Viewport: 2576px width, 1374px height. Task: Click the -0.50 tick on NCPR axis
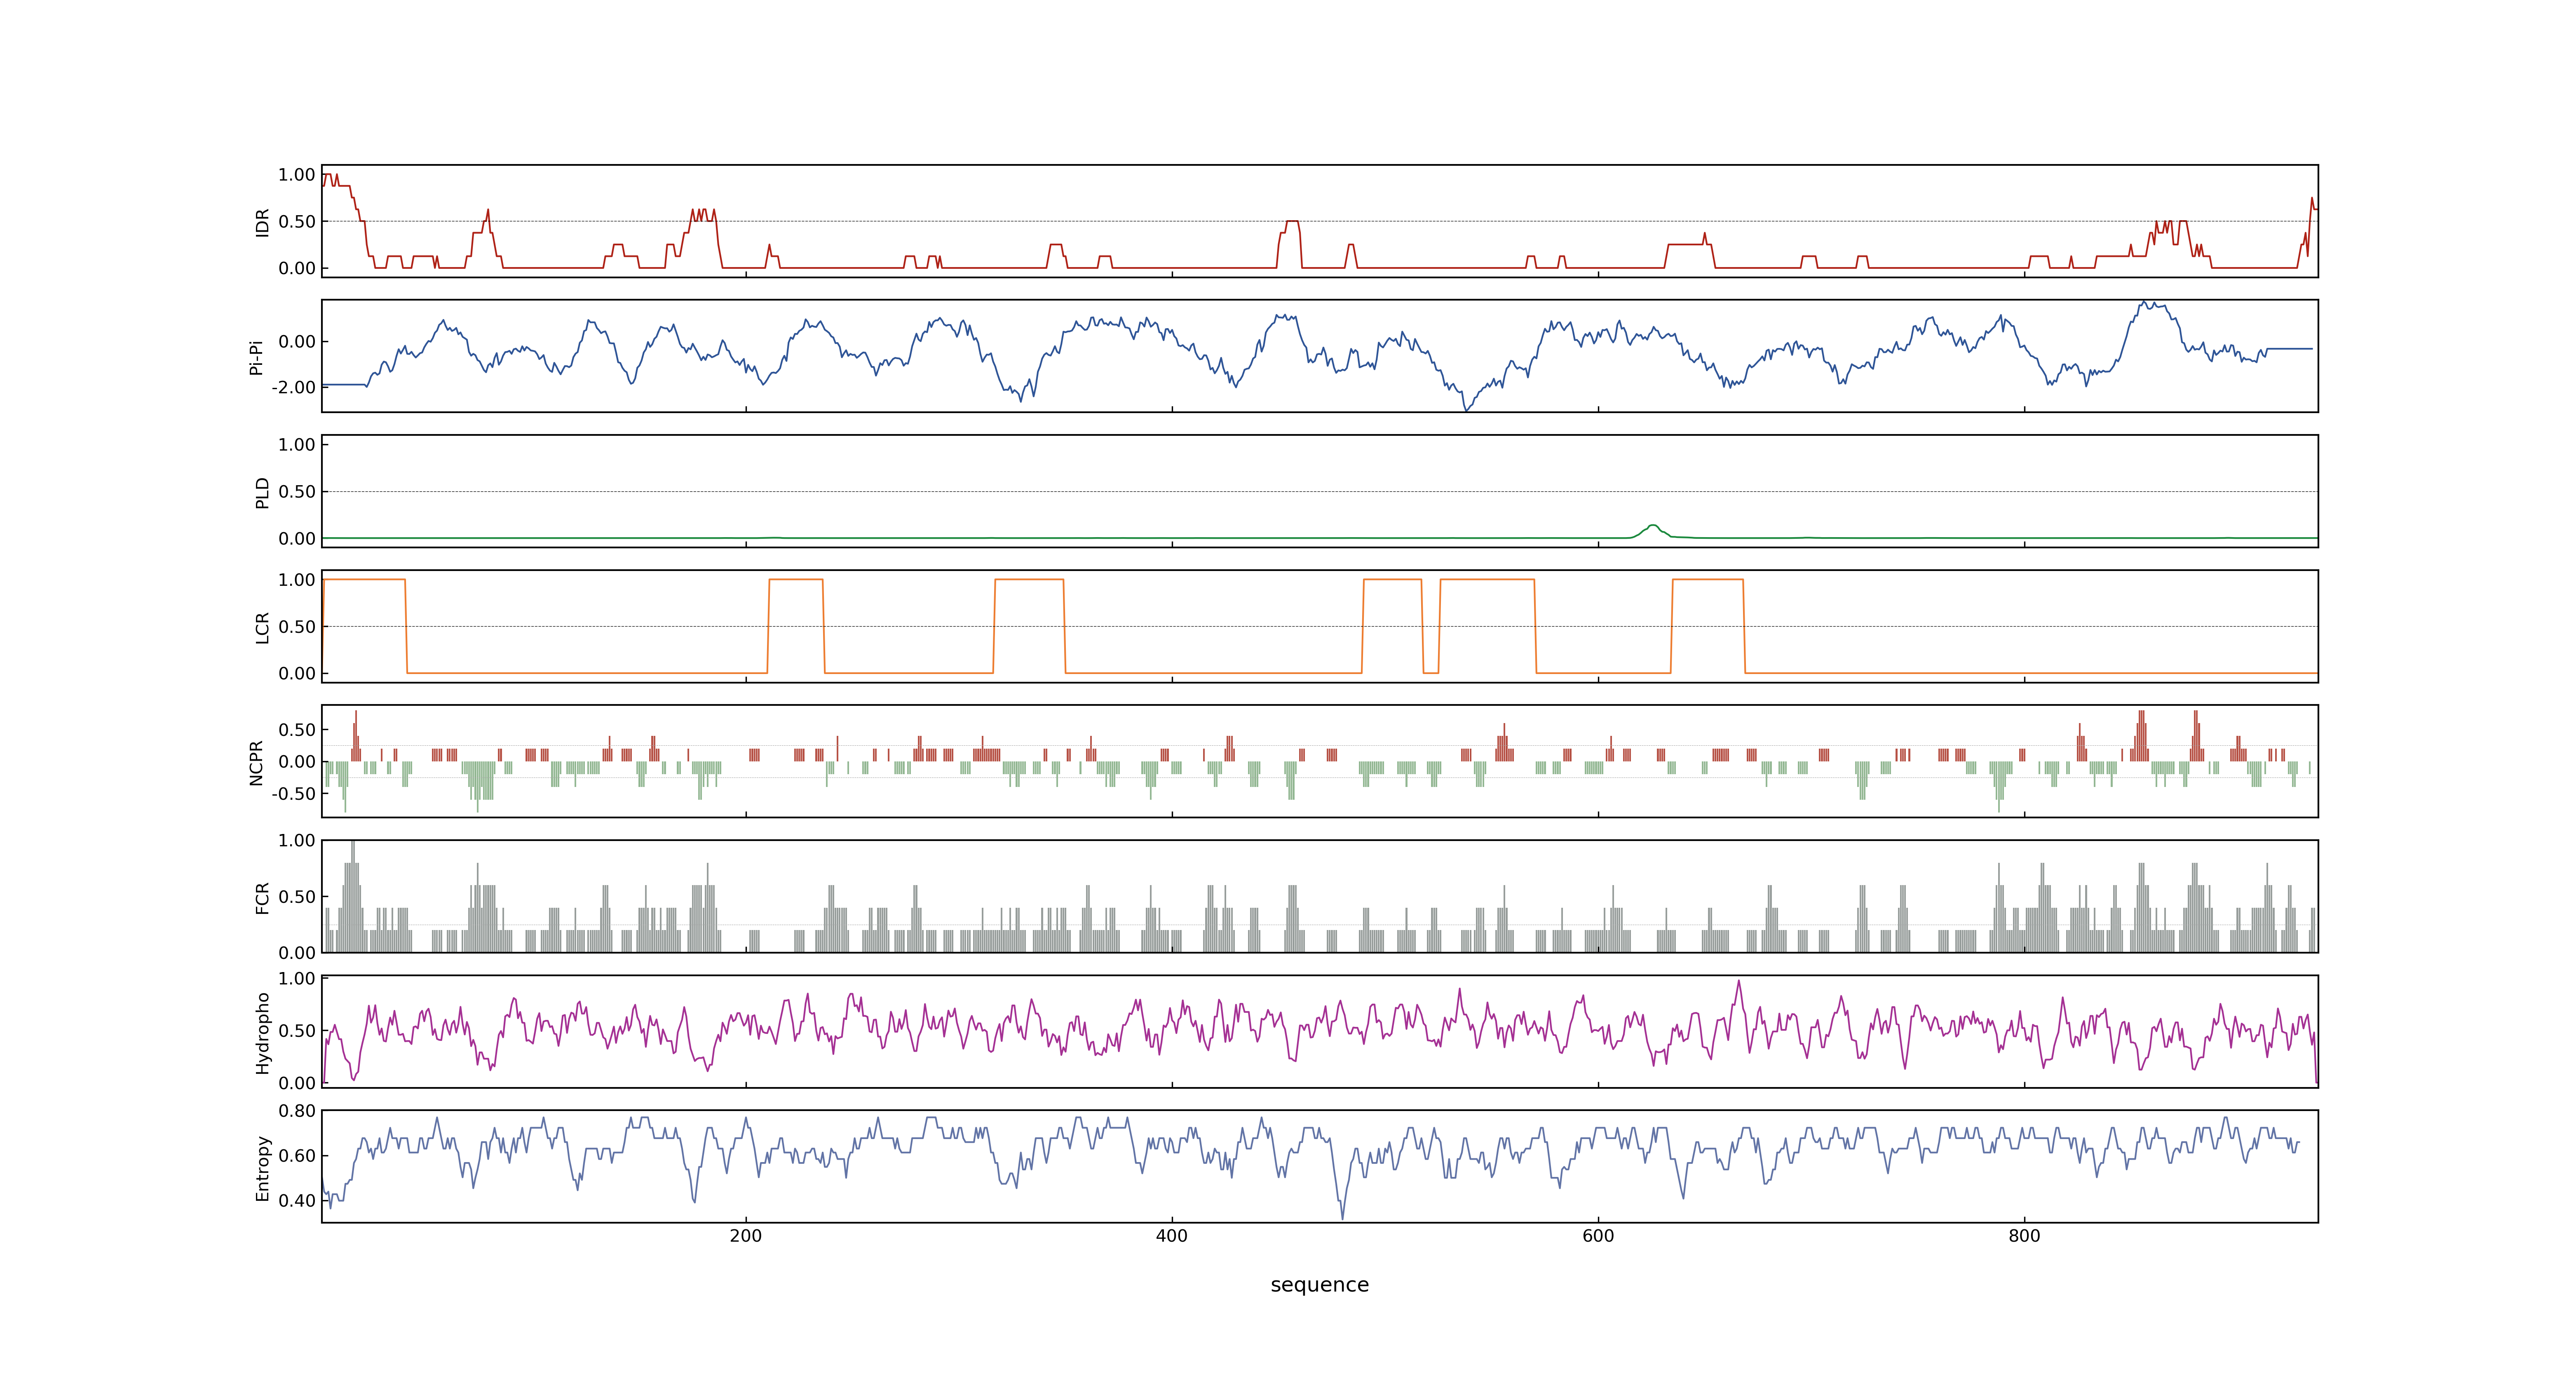[x=293, y=794]
